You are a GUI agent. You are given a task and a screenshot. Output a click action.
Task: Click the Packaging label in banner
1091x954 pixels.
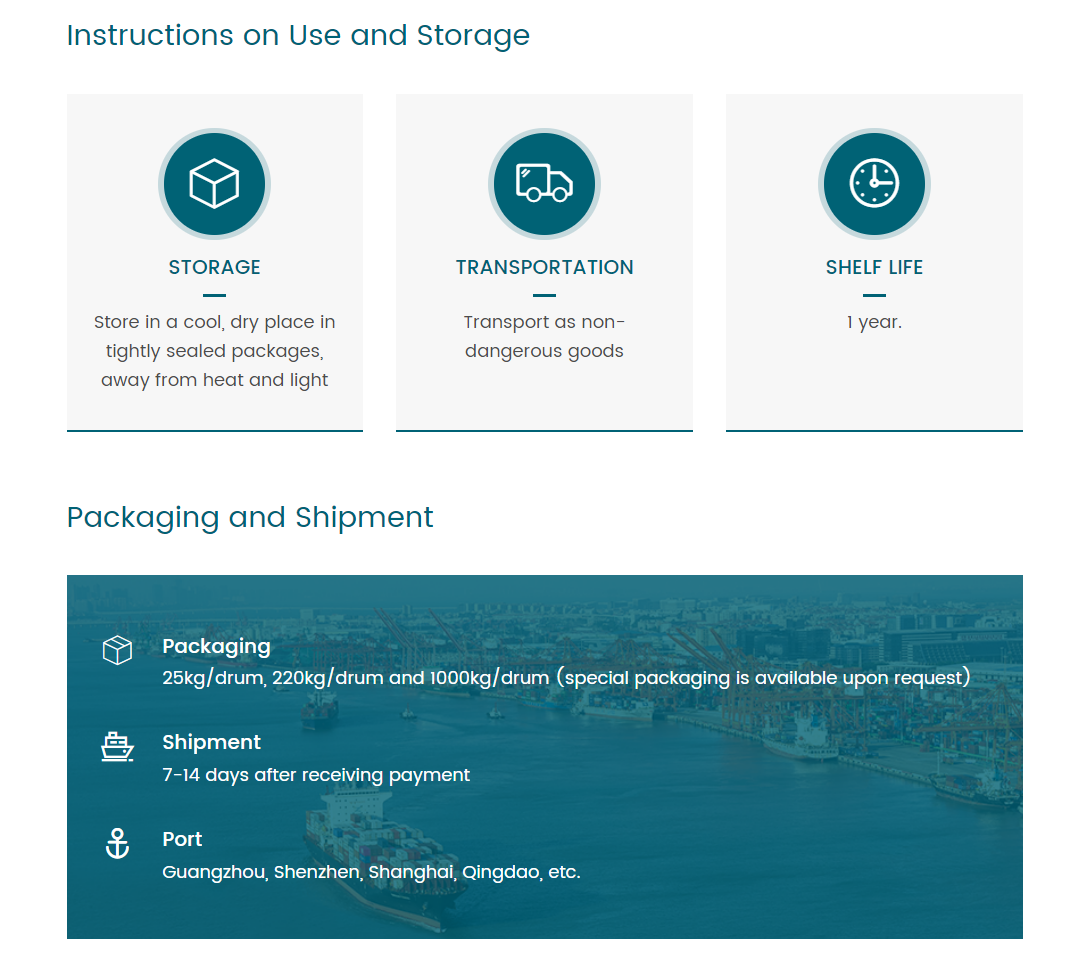(216, 646)
